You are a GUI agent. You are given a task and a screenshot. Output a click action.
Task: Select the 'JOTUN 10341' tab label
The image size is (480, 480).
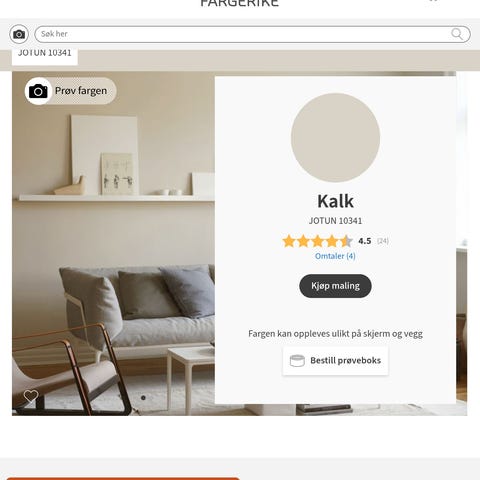pos(45,53)
